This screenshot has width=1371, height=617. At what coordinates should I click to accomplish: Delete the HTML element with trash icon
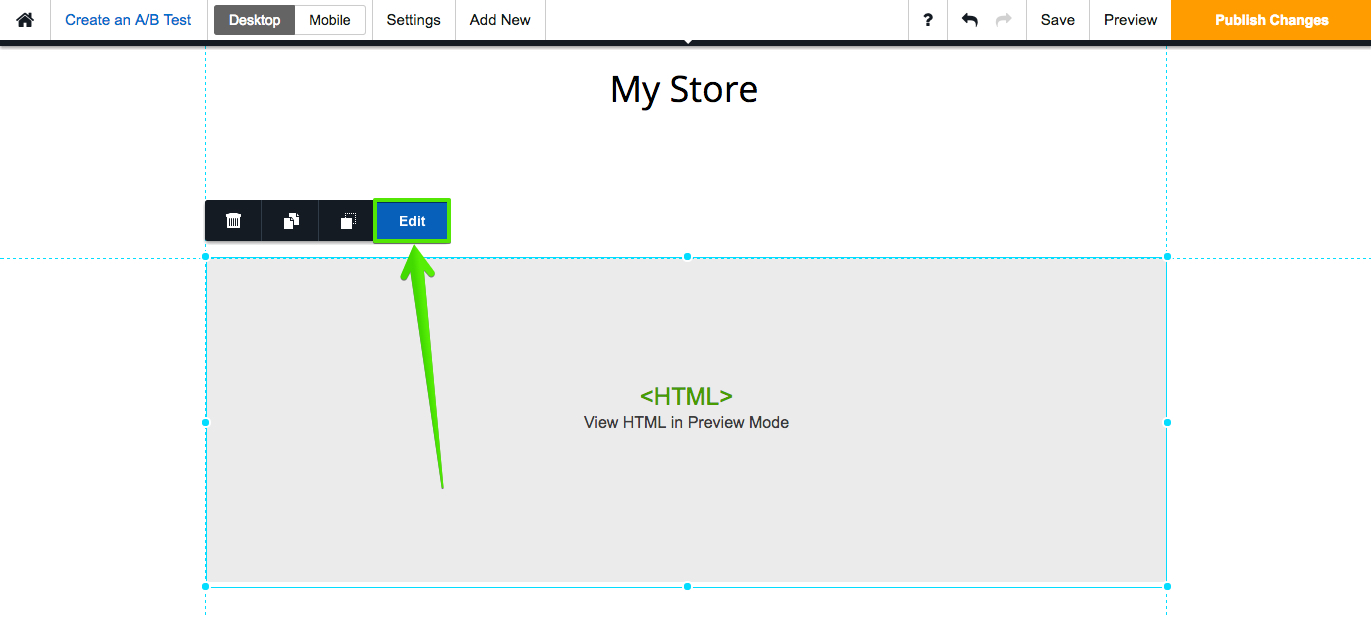click(233, 221)
